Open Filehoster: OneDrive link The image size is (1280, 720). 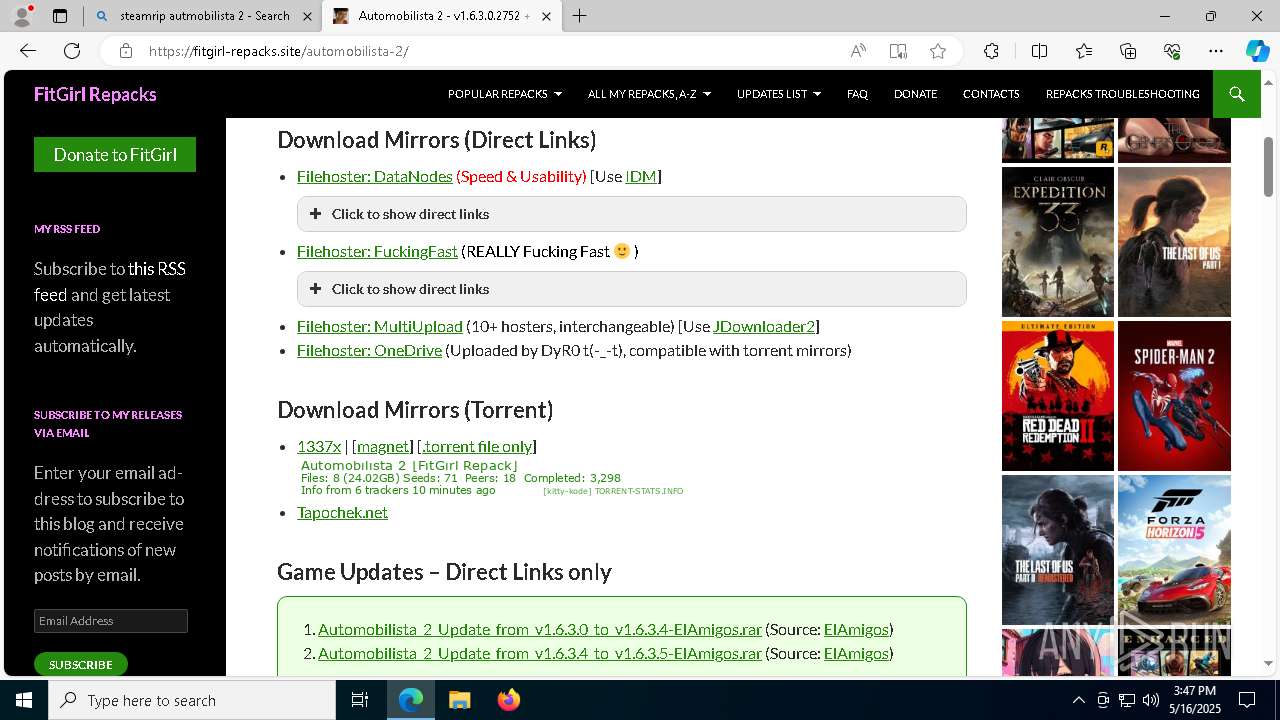(369, 350)
